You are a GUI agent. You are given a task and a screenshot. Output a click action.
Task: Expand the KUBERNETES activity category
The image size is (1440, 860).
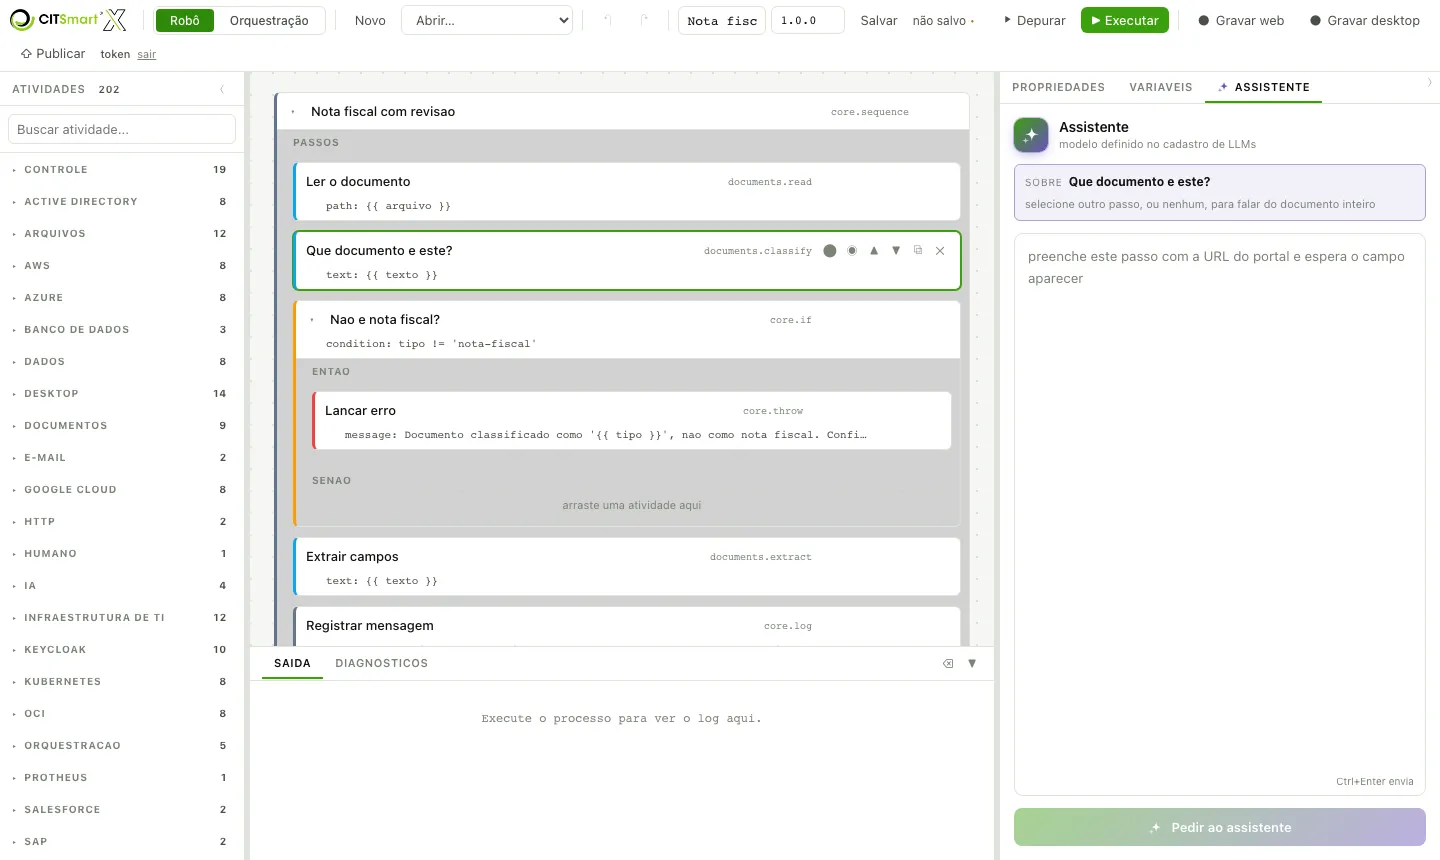(120, 682)
